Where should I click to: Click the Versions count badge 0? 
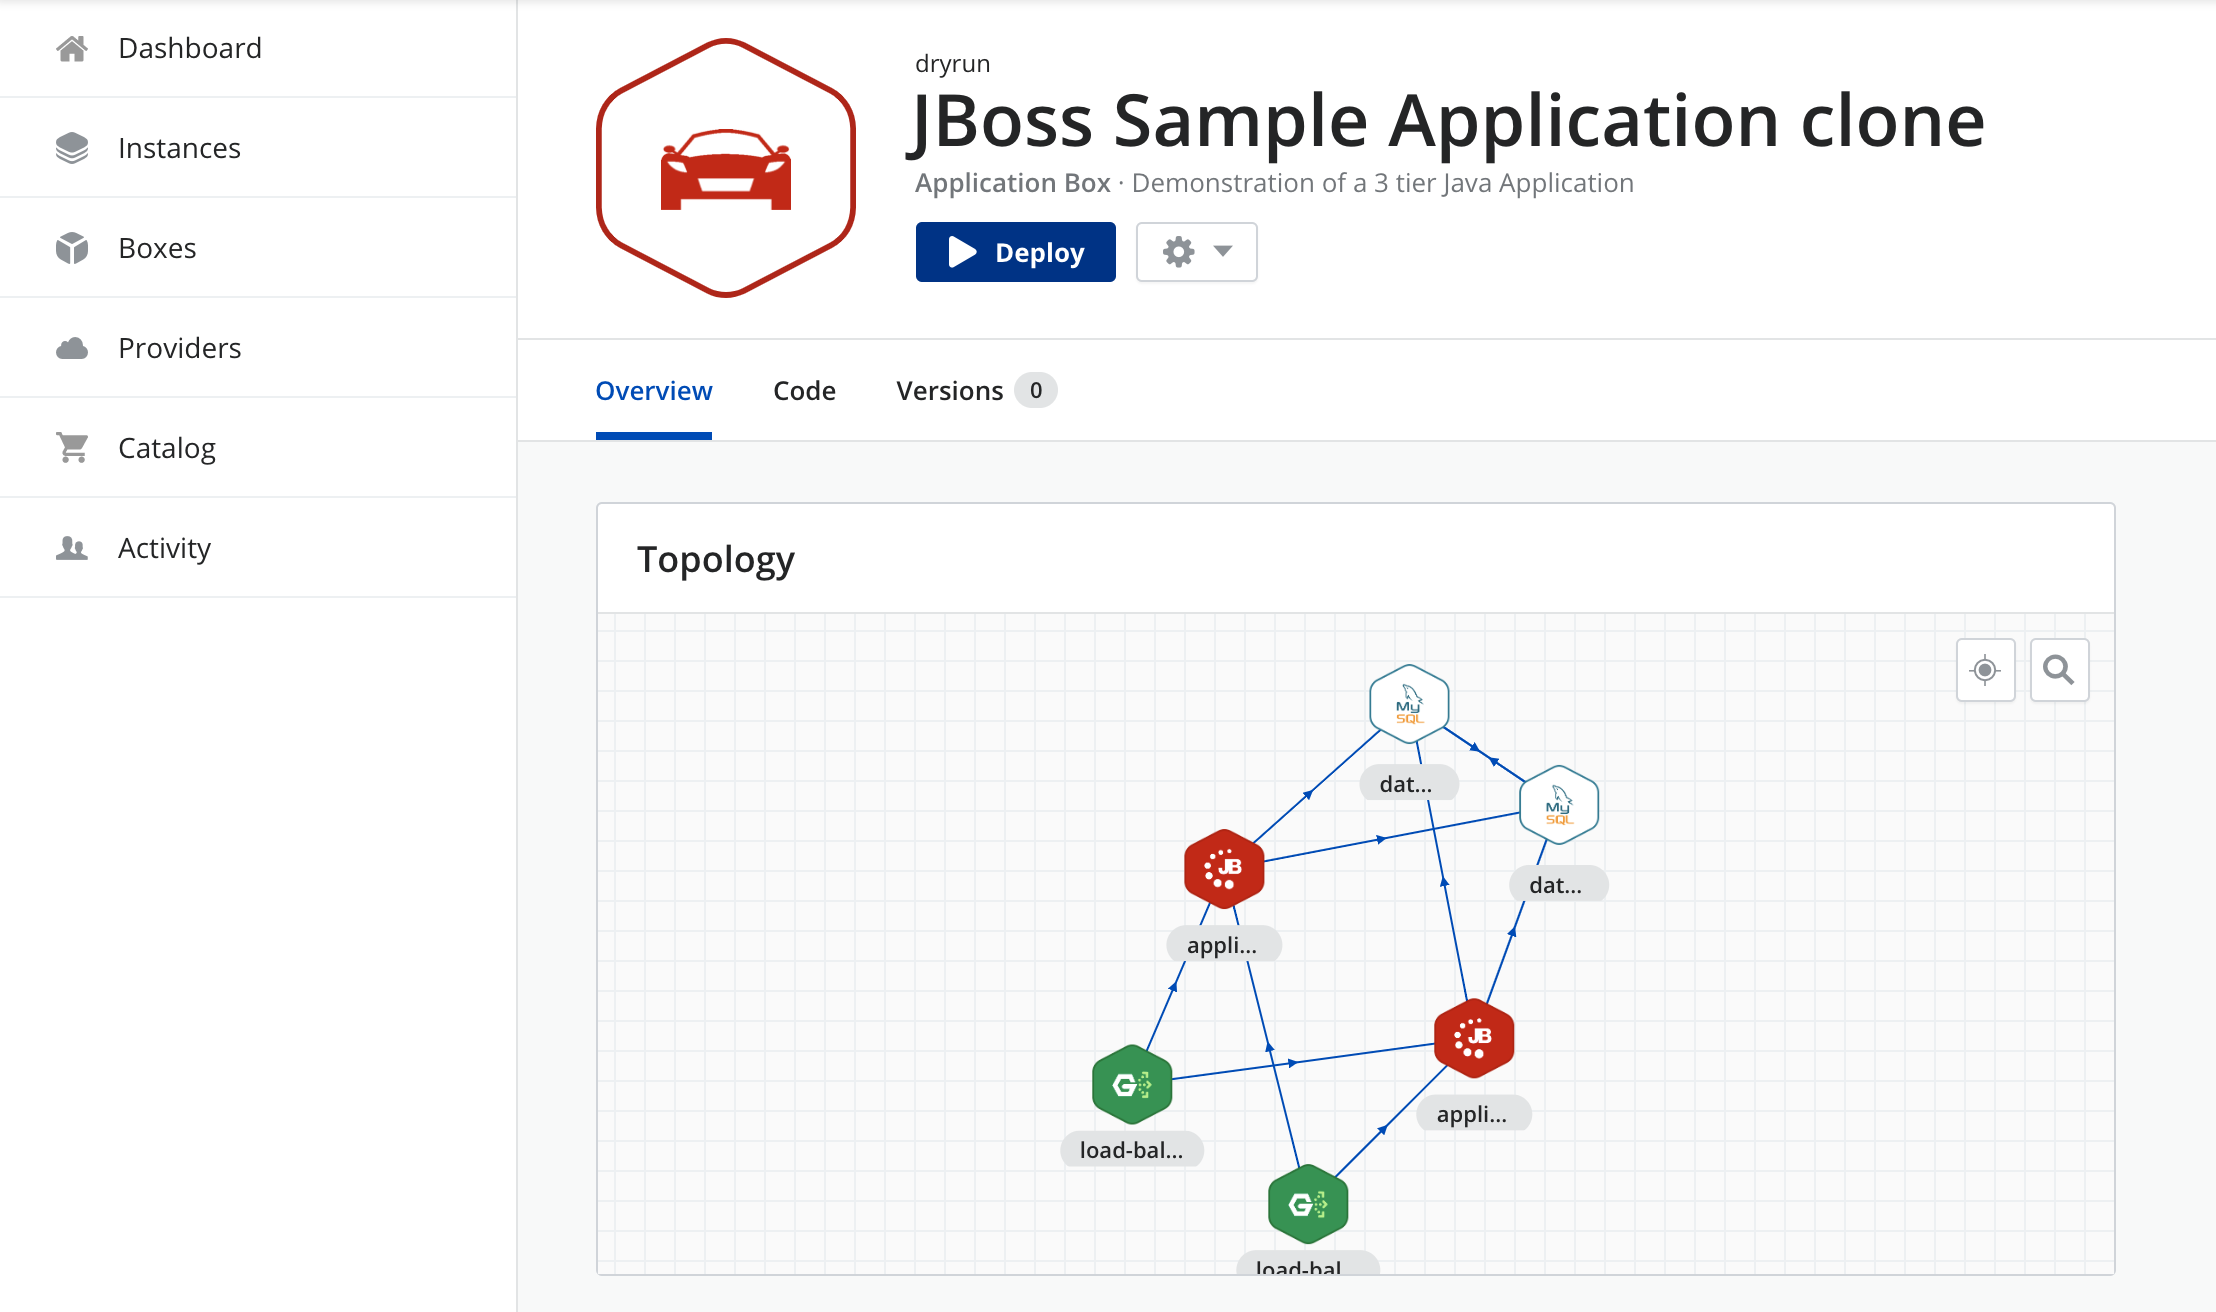[1036, 391]
